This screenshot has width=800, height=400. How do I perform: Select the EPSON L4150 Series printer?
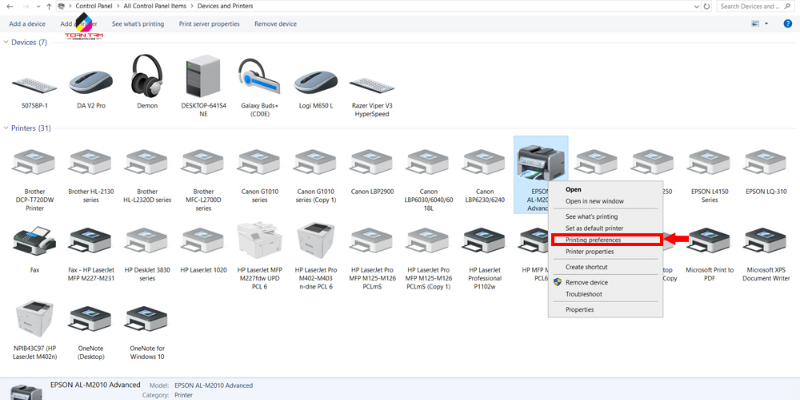pos(710,162)
